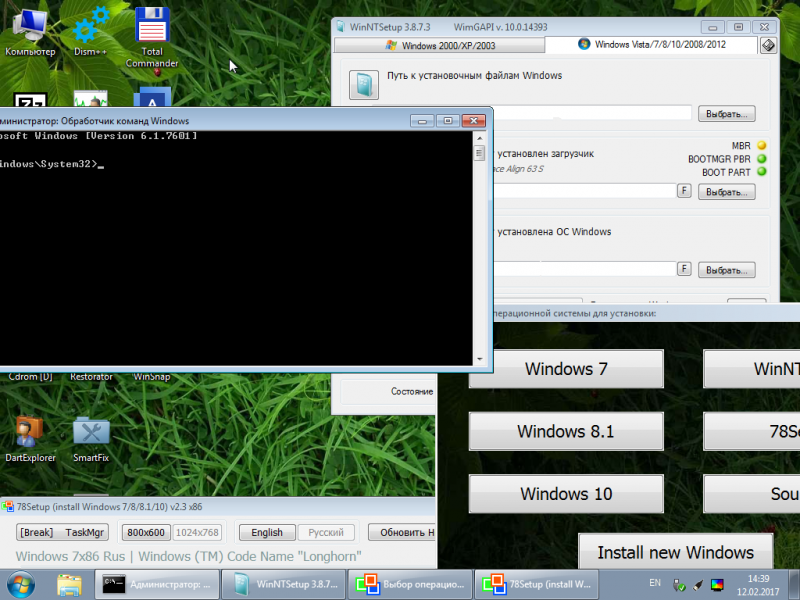This screenshot has height=600, width=800.
Task: Launch SmartFix tool icon
Action: (x=91, y=439)
